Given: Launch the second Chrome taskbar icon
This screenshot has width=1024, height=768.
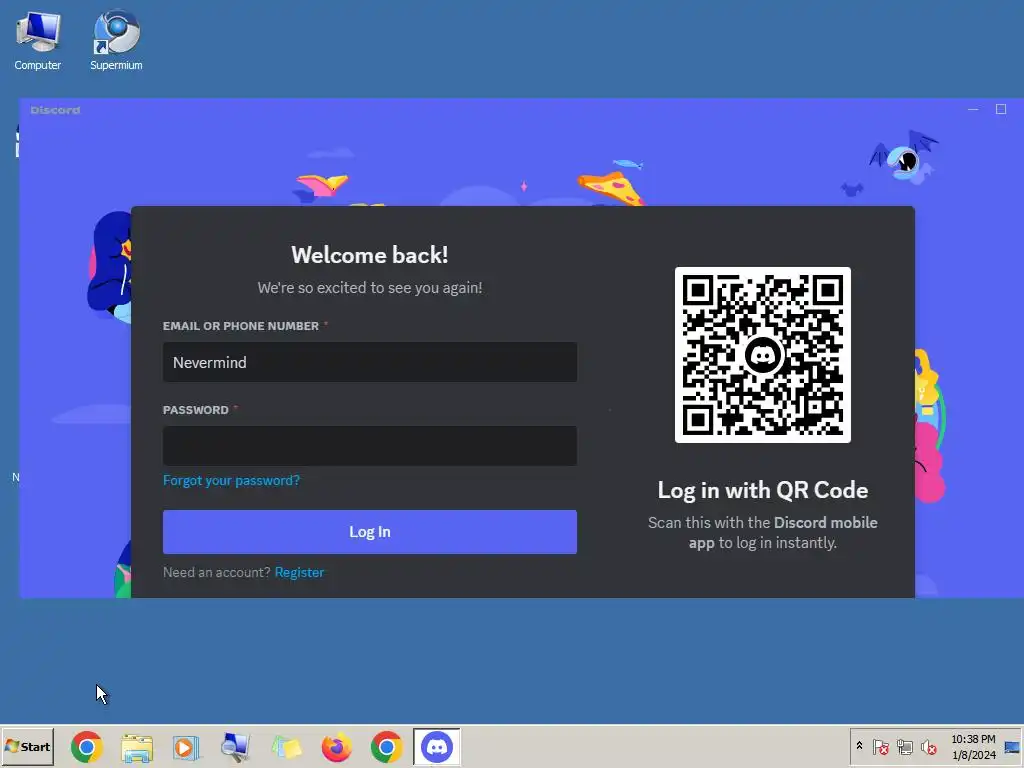Looking at the screenshot, I should pyautogui.click(x=387, y=747).
